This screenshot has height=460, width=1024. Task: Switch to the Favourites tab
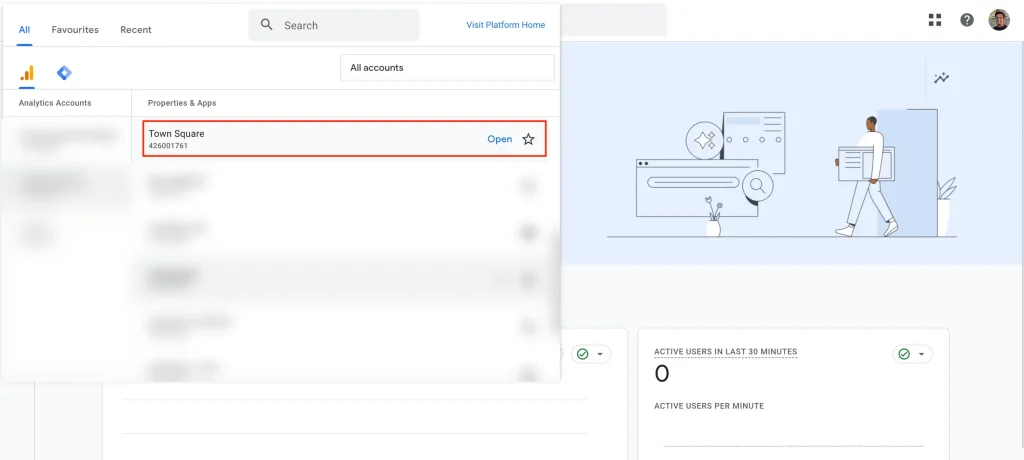pyautogui.click(x=75, y=29)
